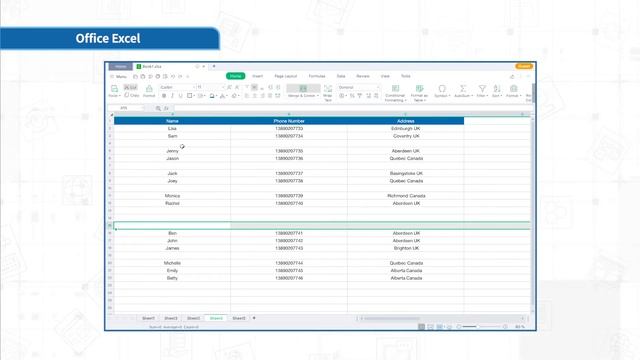Screen dimensions: 640x360
Task: Click the page layout view icon
Action: click(x=430, y=327)
